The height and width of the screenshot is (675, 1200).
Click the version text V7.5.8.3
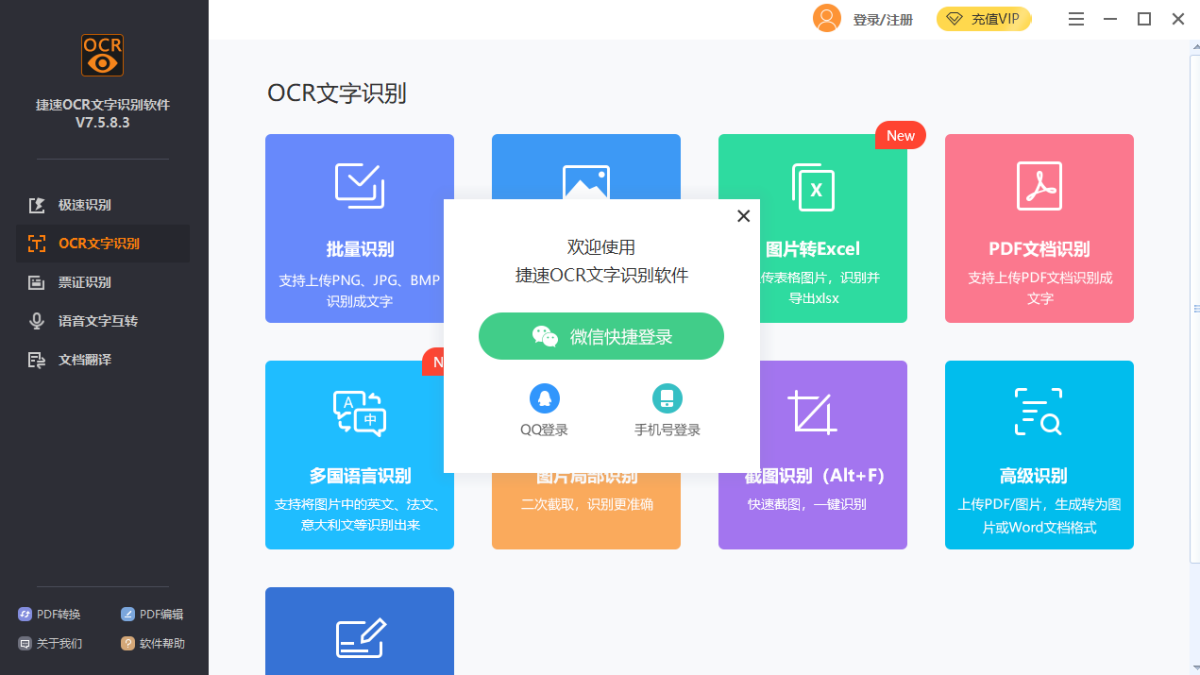[x=102, y=123]
